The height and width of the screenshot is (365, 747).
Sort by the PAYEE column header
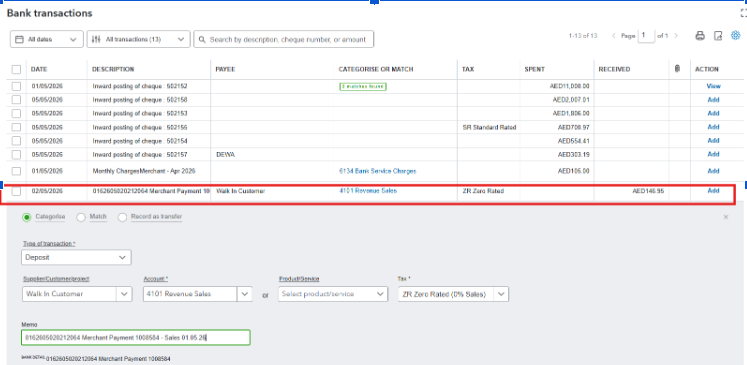pos(225,70)
